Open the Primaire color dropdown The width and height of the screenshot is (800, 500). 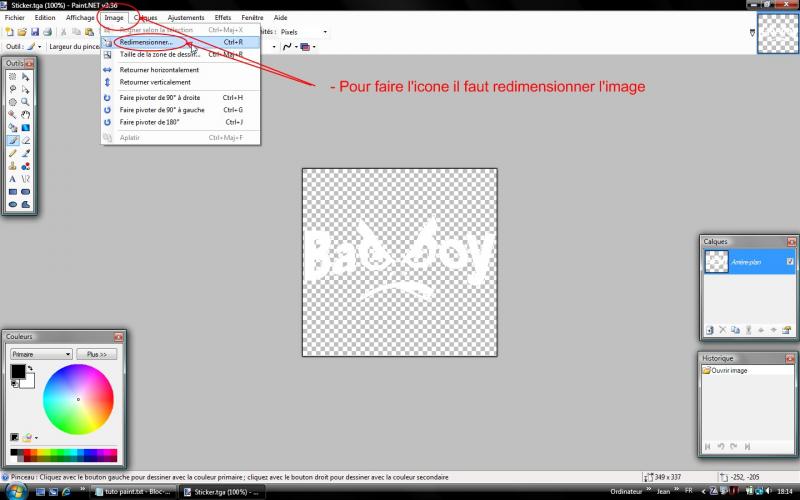(x=41, y=354)
